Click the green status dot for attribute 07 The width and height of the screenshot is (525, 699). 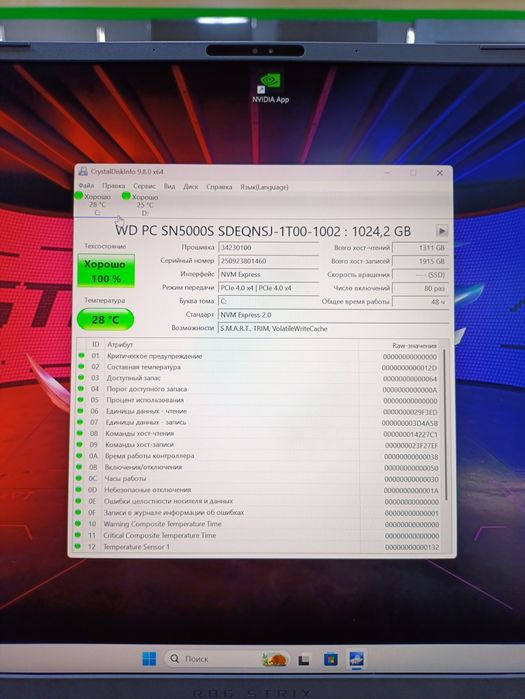80,422
